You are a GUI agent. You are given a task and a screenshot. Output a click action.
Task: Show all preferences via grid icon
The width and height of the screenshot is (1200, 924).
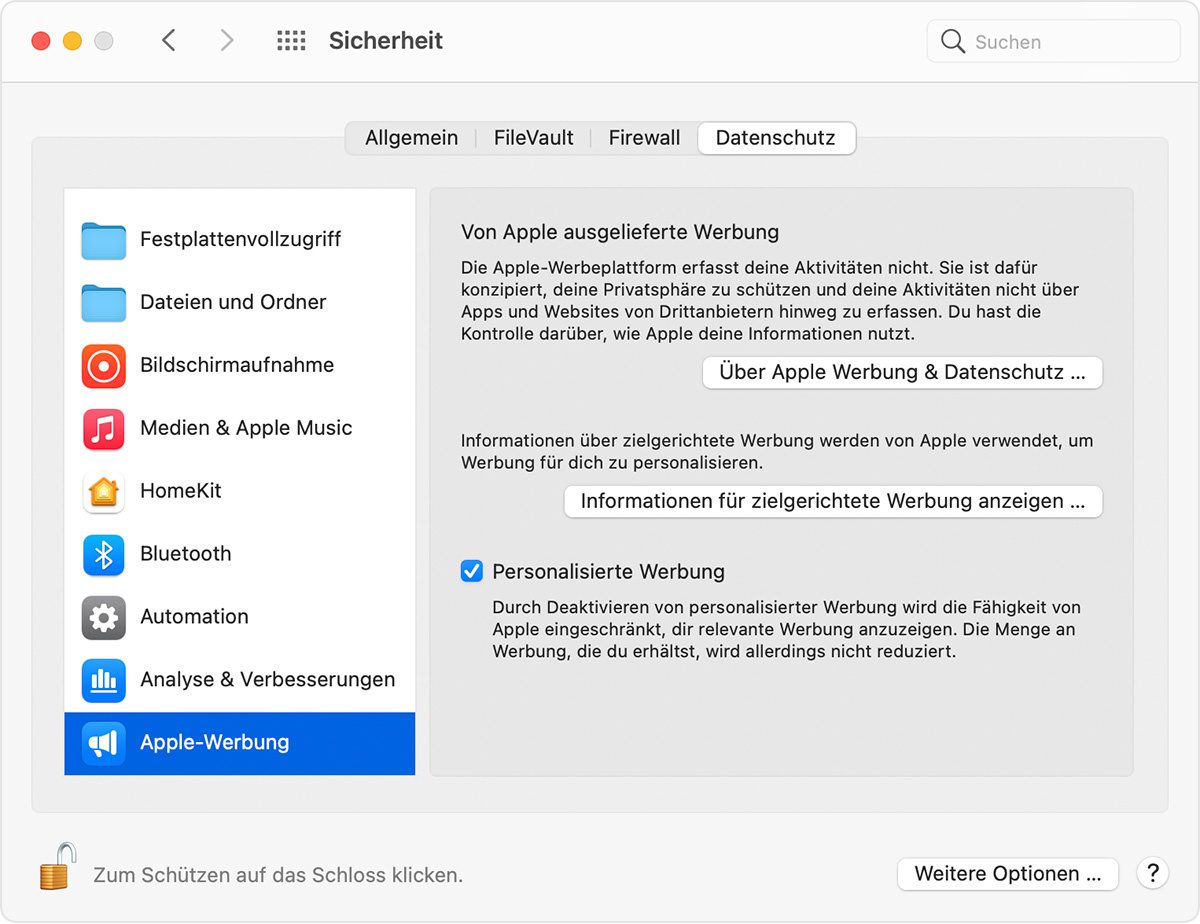(x=291, y=41)
